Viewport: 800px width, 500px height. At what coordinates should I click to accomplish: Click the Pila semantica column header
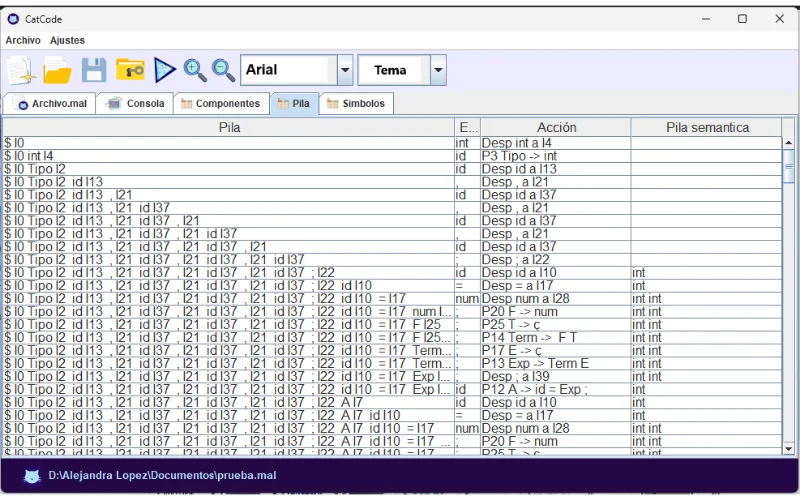point(708,127)
